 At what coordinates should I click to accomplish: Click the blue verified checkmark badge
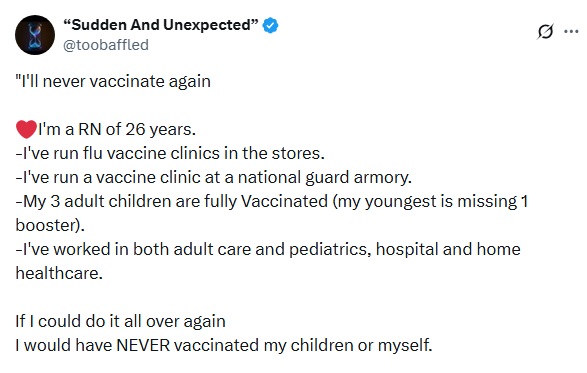click(270, 25)
